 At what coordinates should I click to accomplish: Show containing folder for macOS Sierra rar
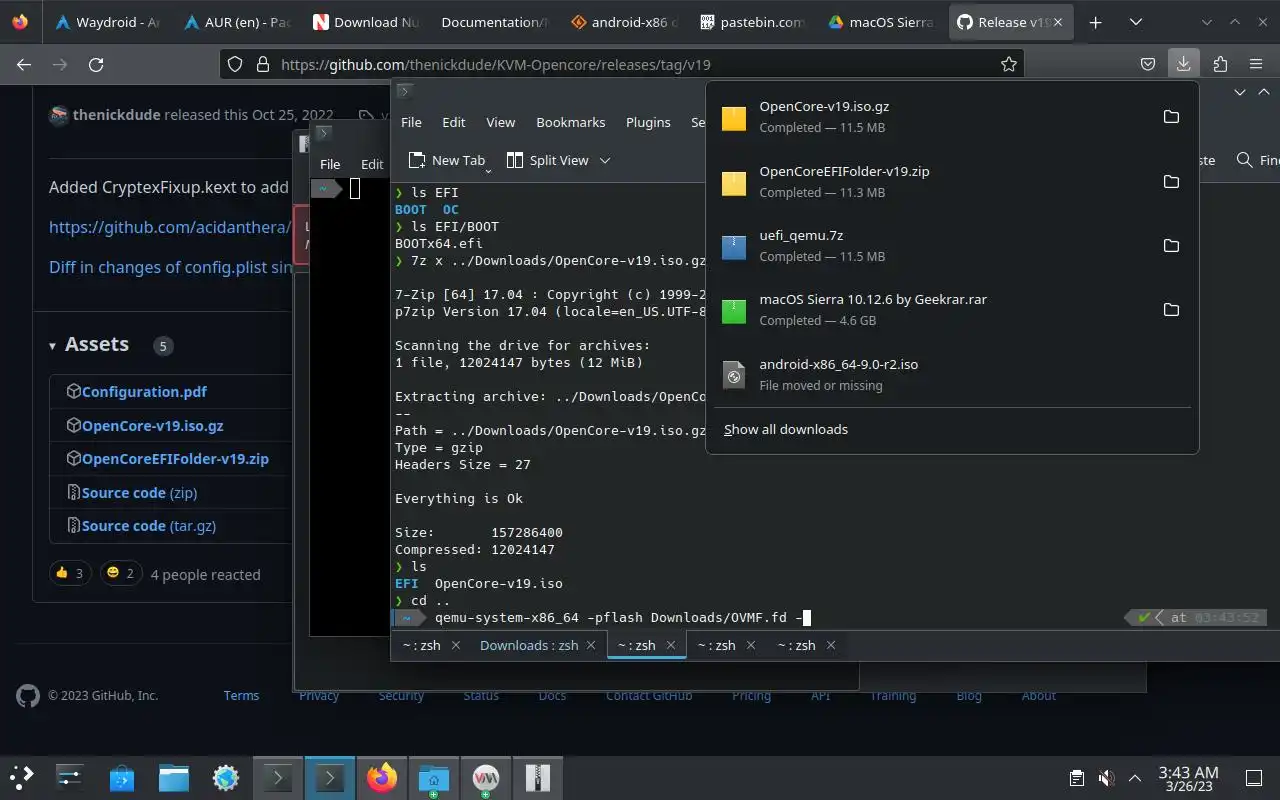1171,309
